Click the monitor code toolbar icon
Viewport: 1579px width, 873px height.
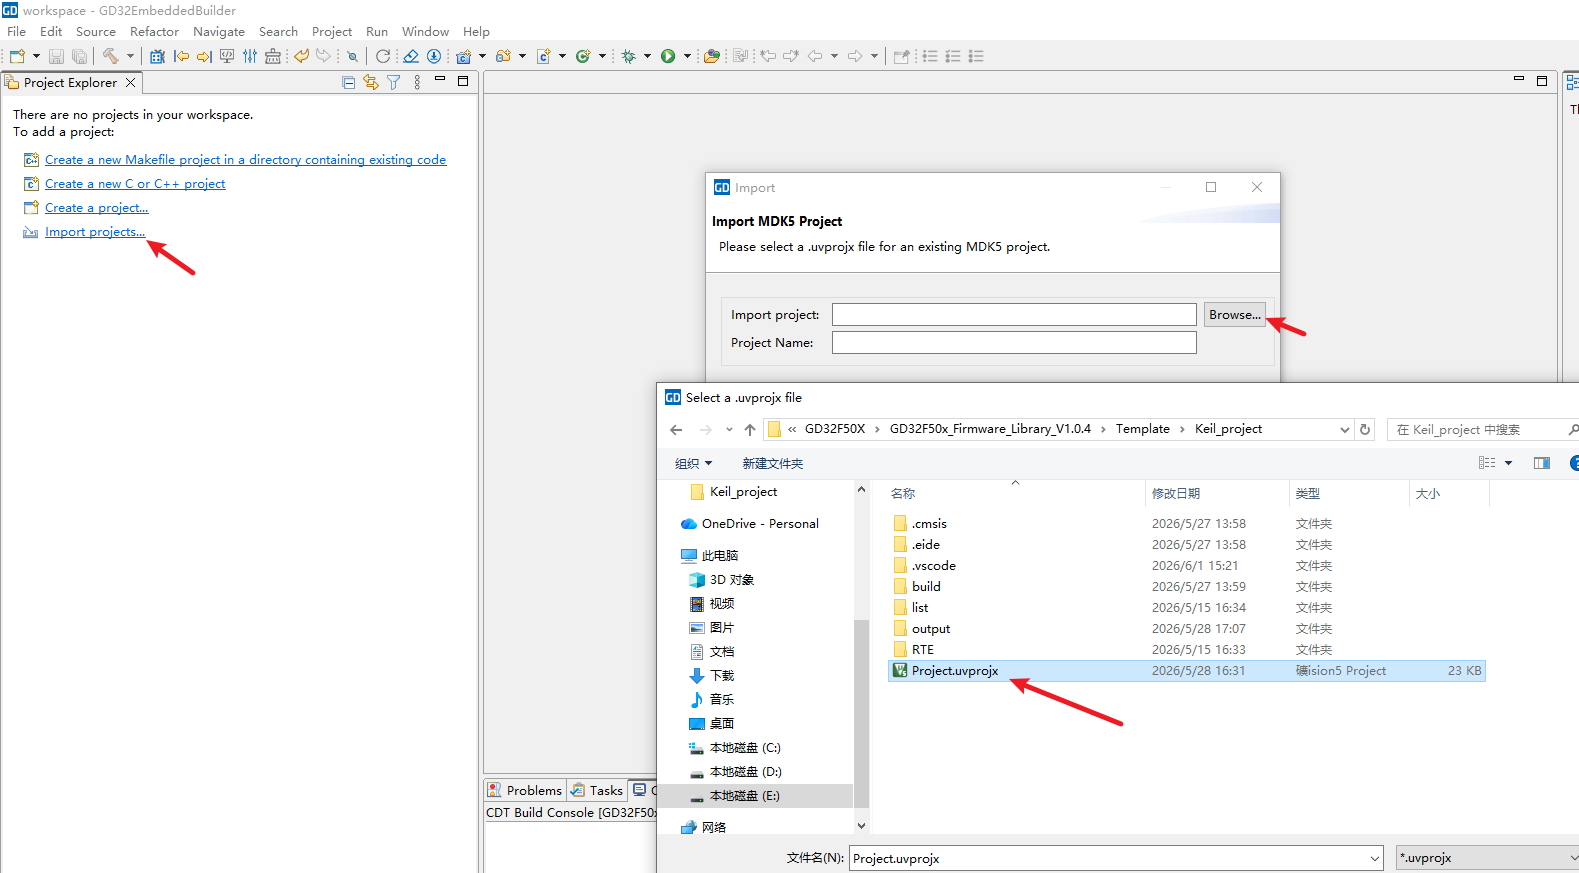point(227,56)
